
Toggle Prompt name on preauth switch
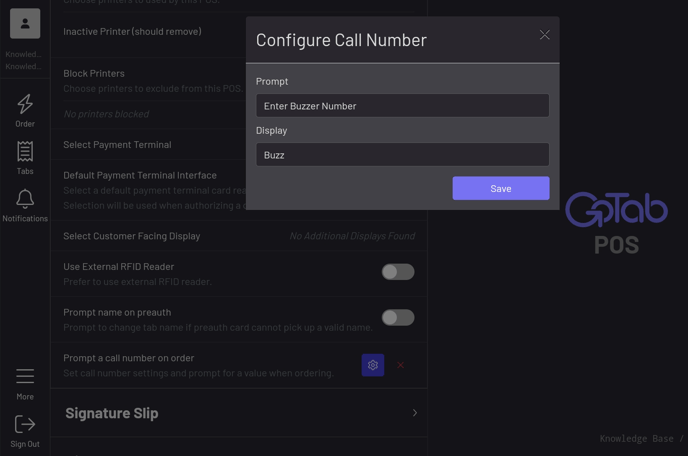coord(397,318)
